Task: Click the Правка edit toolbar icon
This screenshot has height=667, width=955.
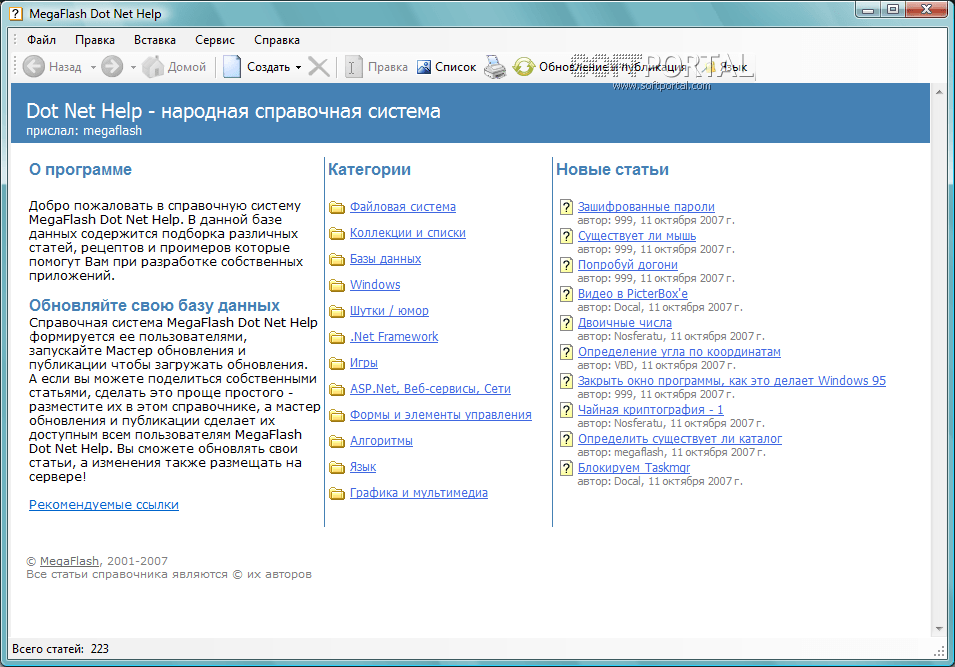Action: click(x=352, y=66)
